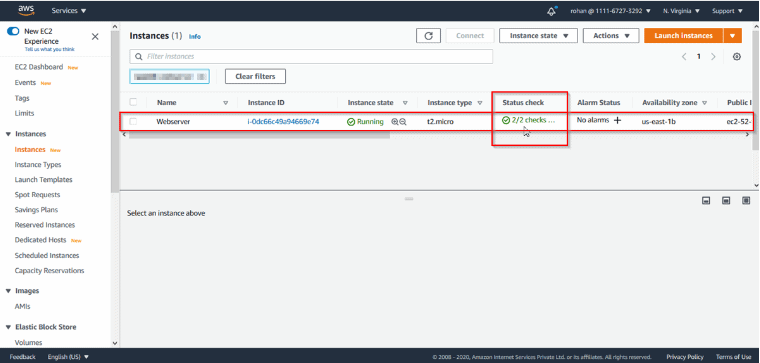Select all instances header checkbox

pos(133,102)
